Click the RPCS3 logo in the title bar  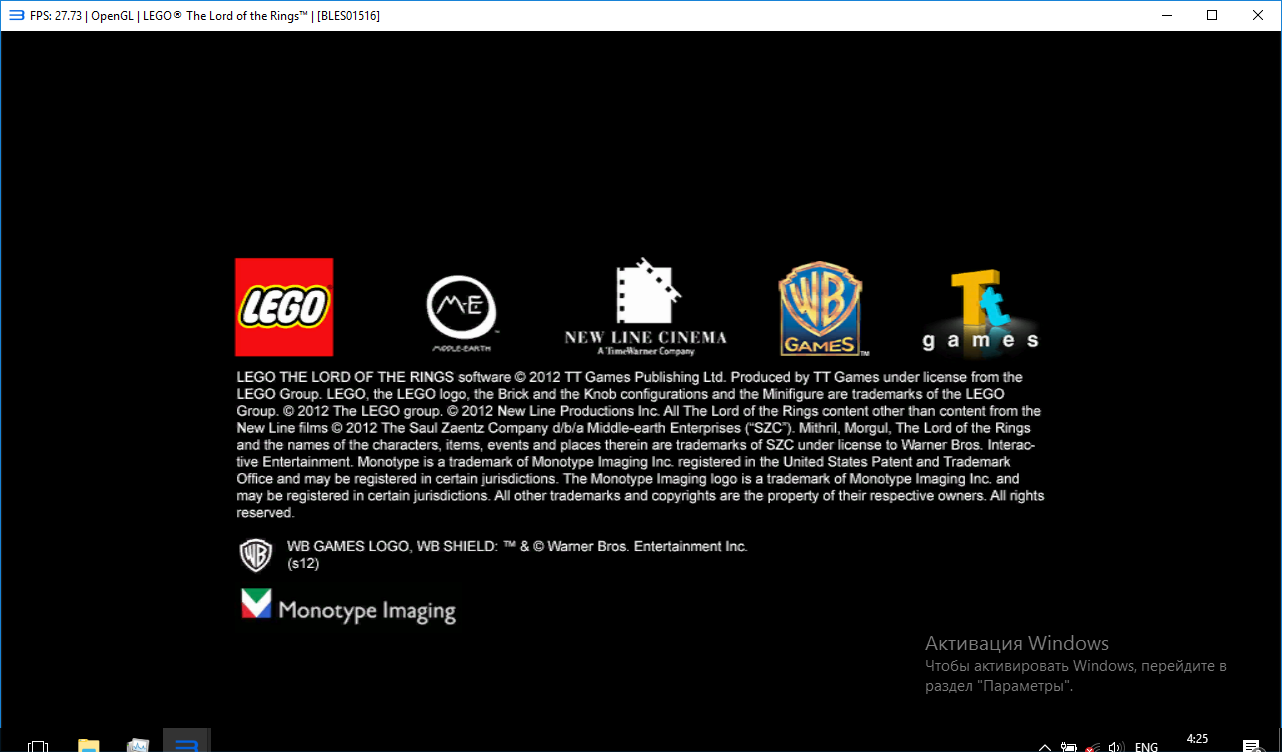(x=15, y=15)
